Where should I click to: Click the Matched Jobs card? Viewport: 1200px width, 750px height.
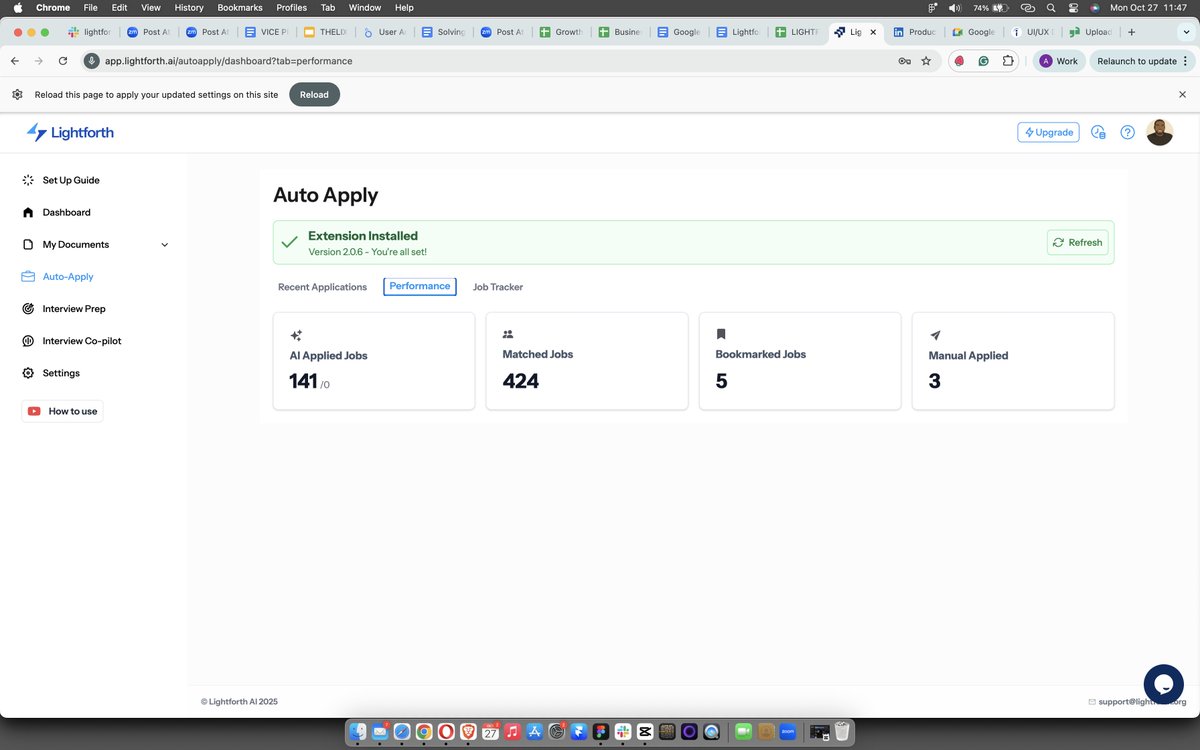[587, 361]
